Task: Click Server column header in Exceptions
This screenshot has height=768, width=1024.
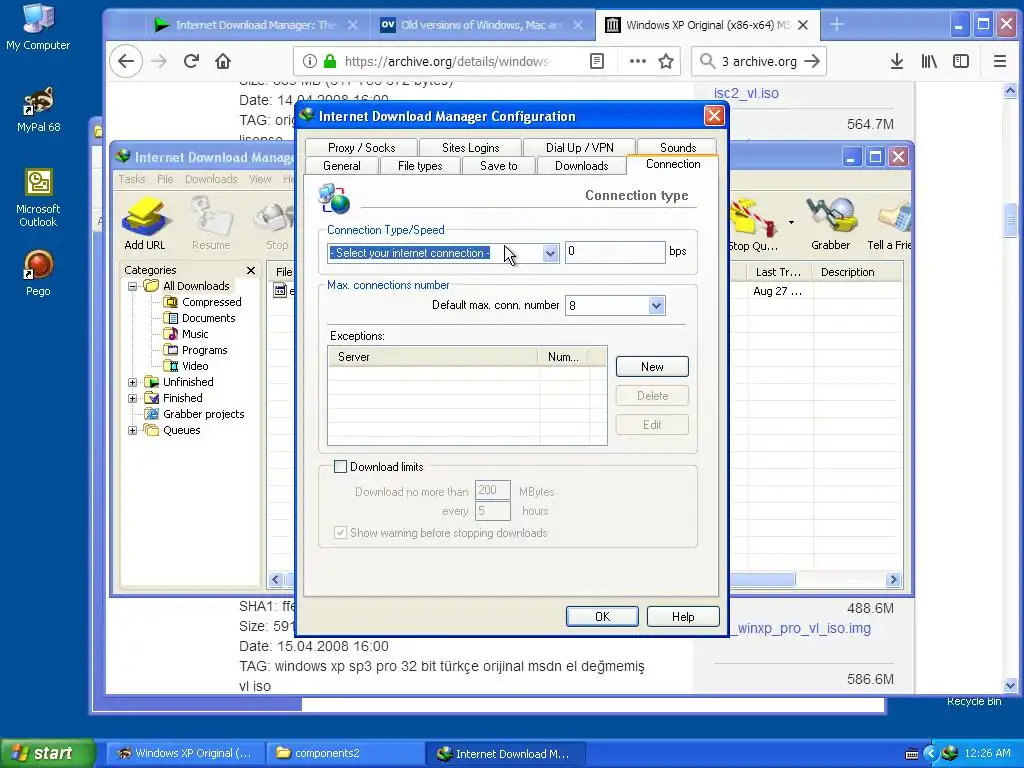Action: click(x=433, y=357)
